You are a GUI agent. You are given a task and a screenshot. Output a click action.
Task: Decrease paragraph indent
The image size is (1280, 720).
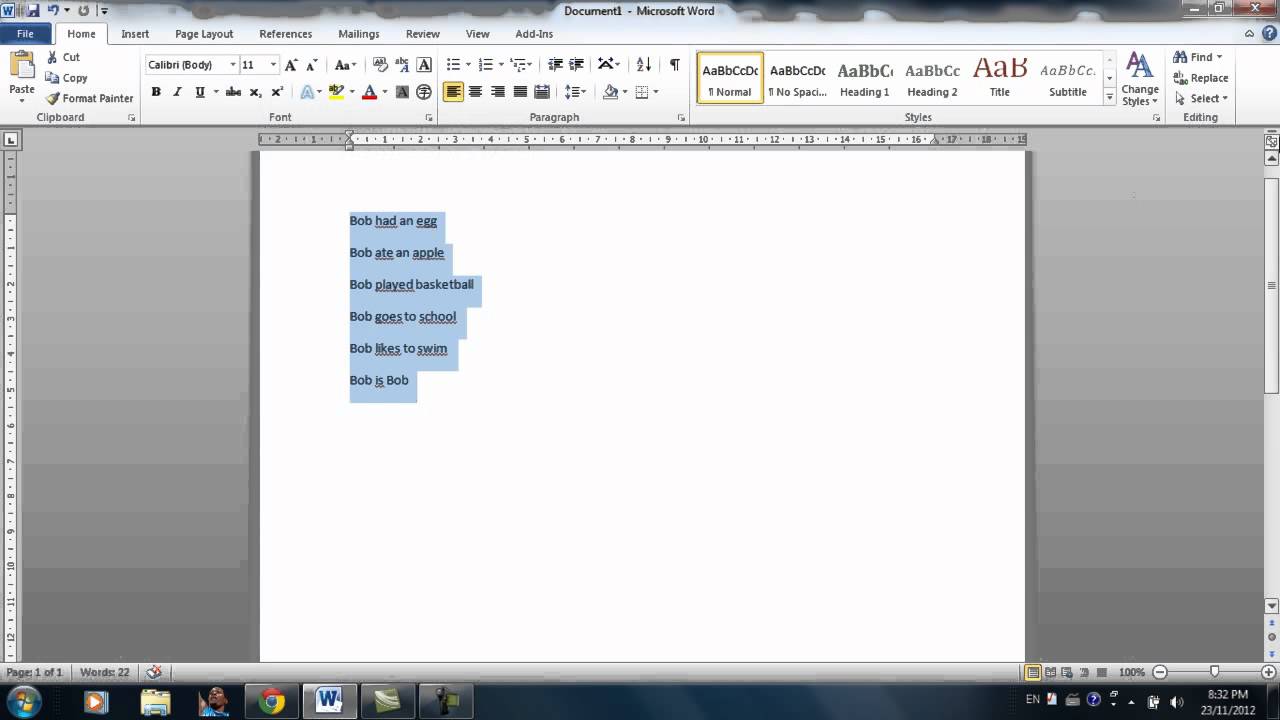pyautogui.click(x=556, y=65)
